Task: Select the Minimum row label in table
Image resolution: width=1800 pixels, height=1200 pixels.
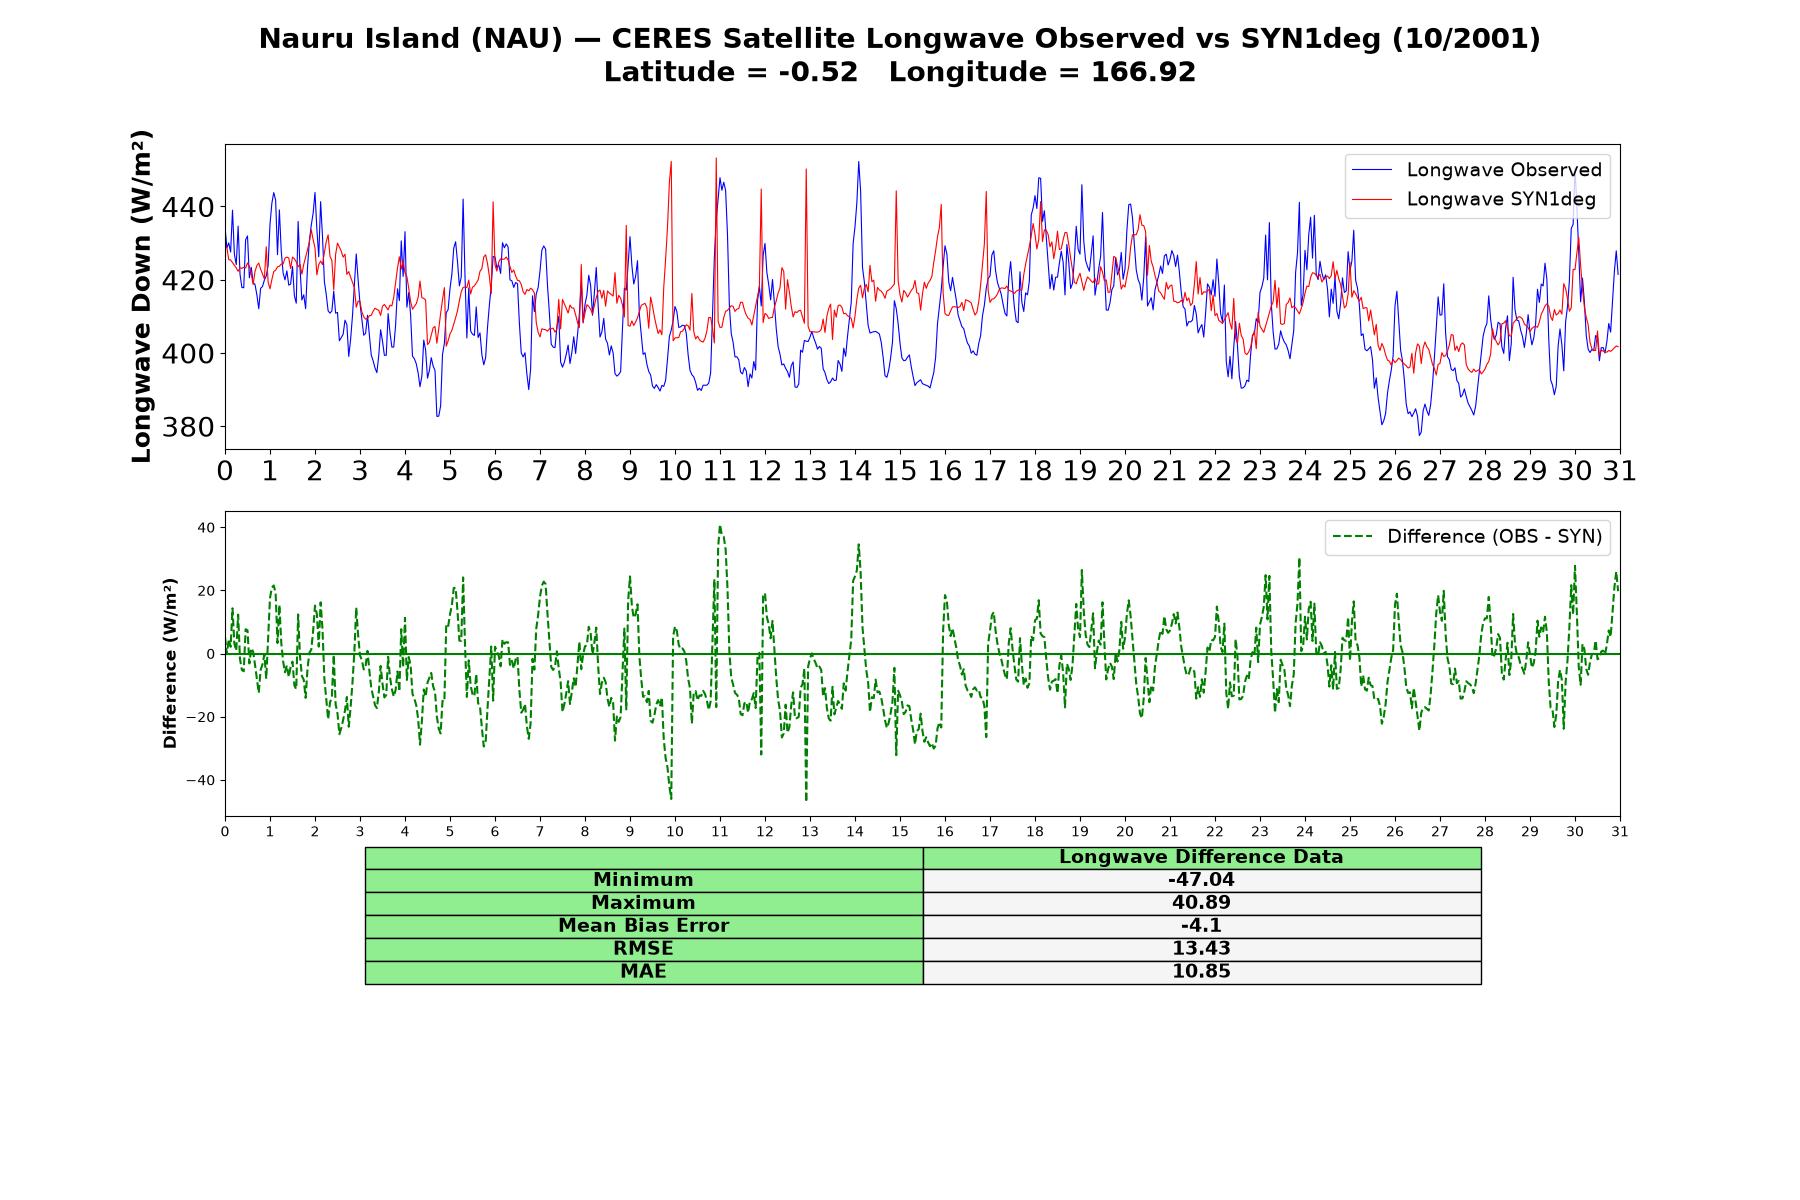Action: click(643, 880)
